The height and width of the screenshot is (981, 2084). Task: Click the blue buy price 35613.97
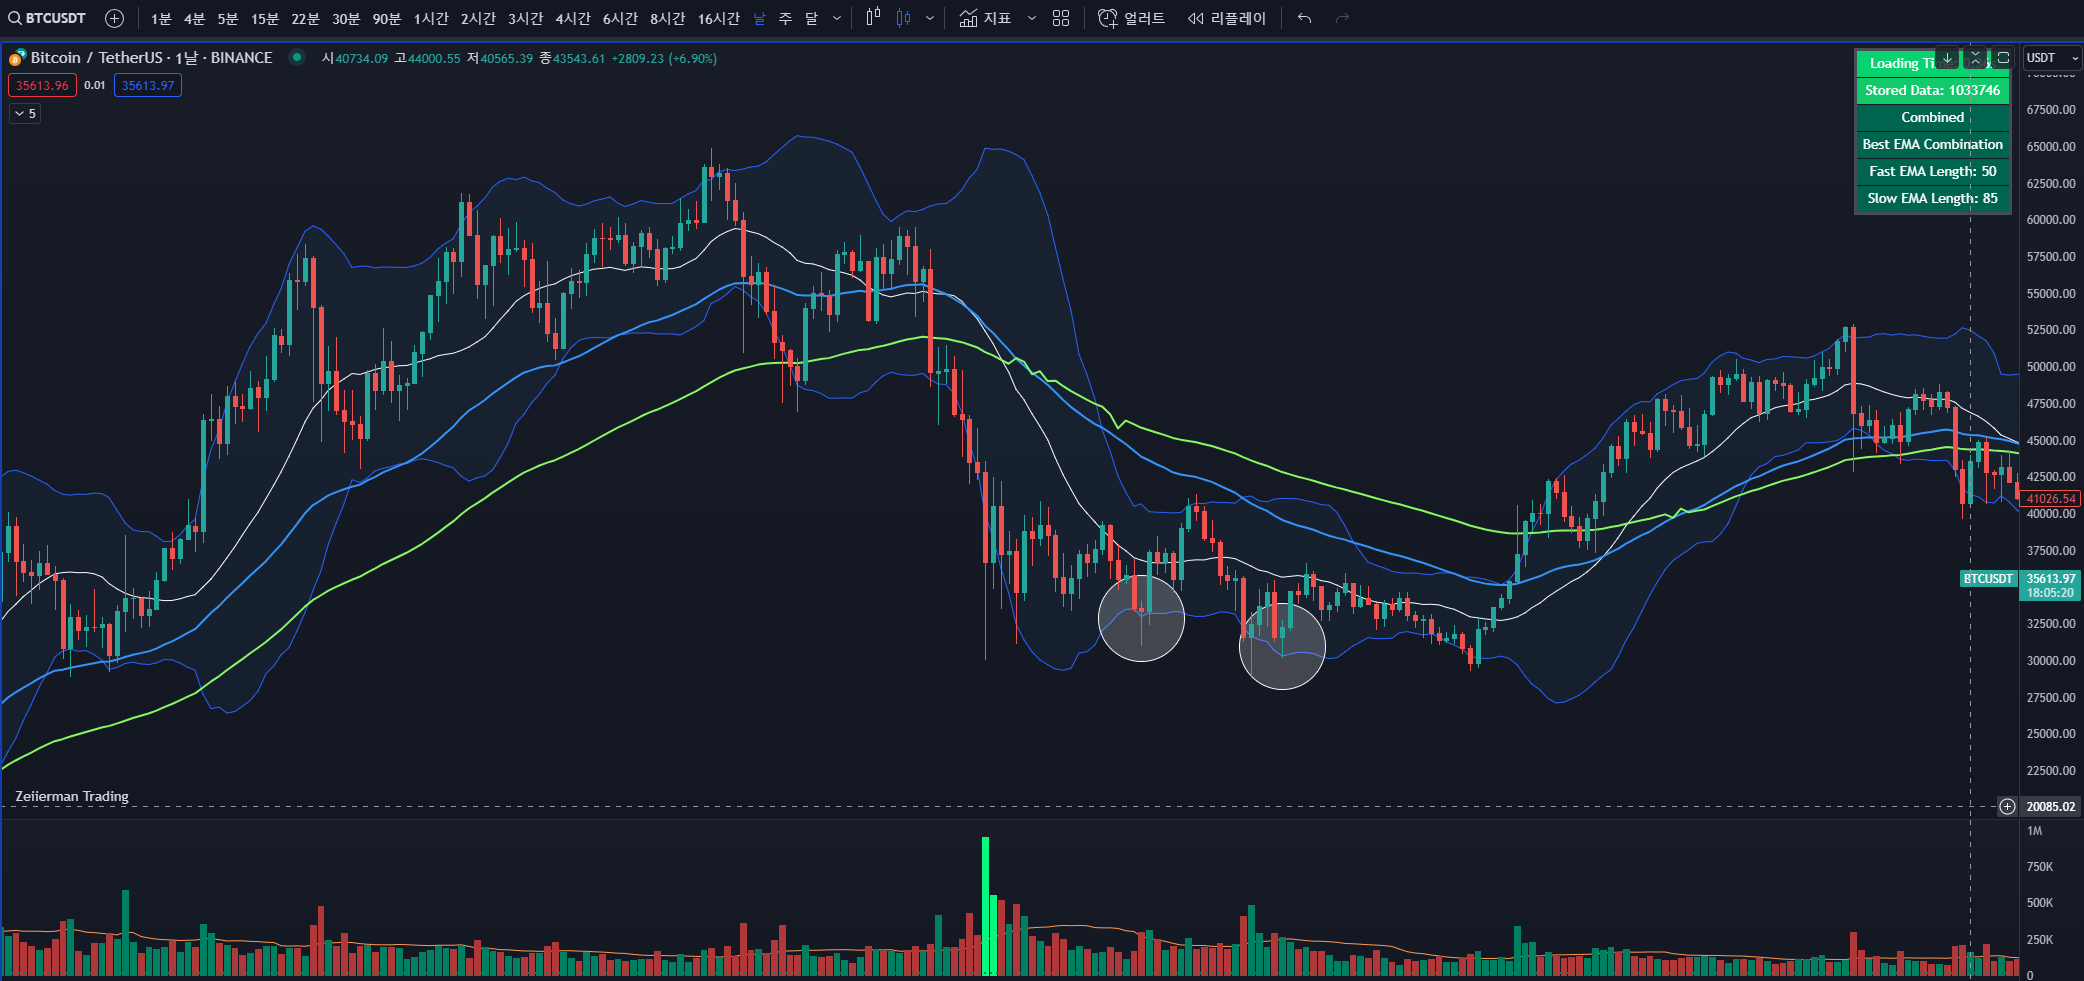[148, 85]
